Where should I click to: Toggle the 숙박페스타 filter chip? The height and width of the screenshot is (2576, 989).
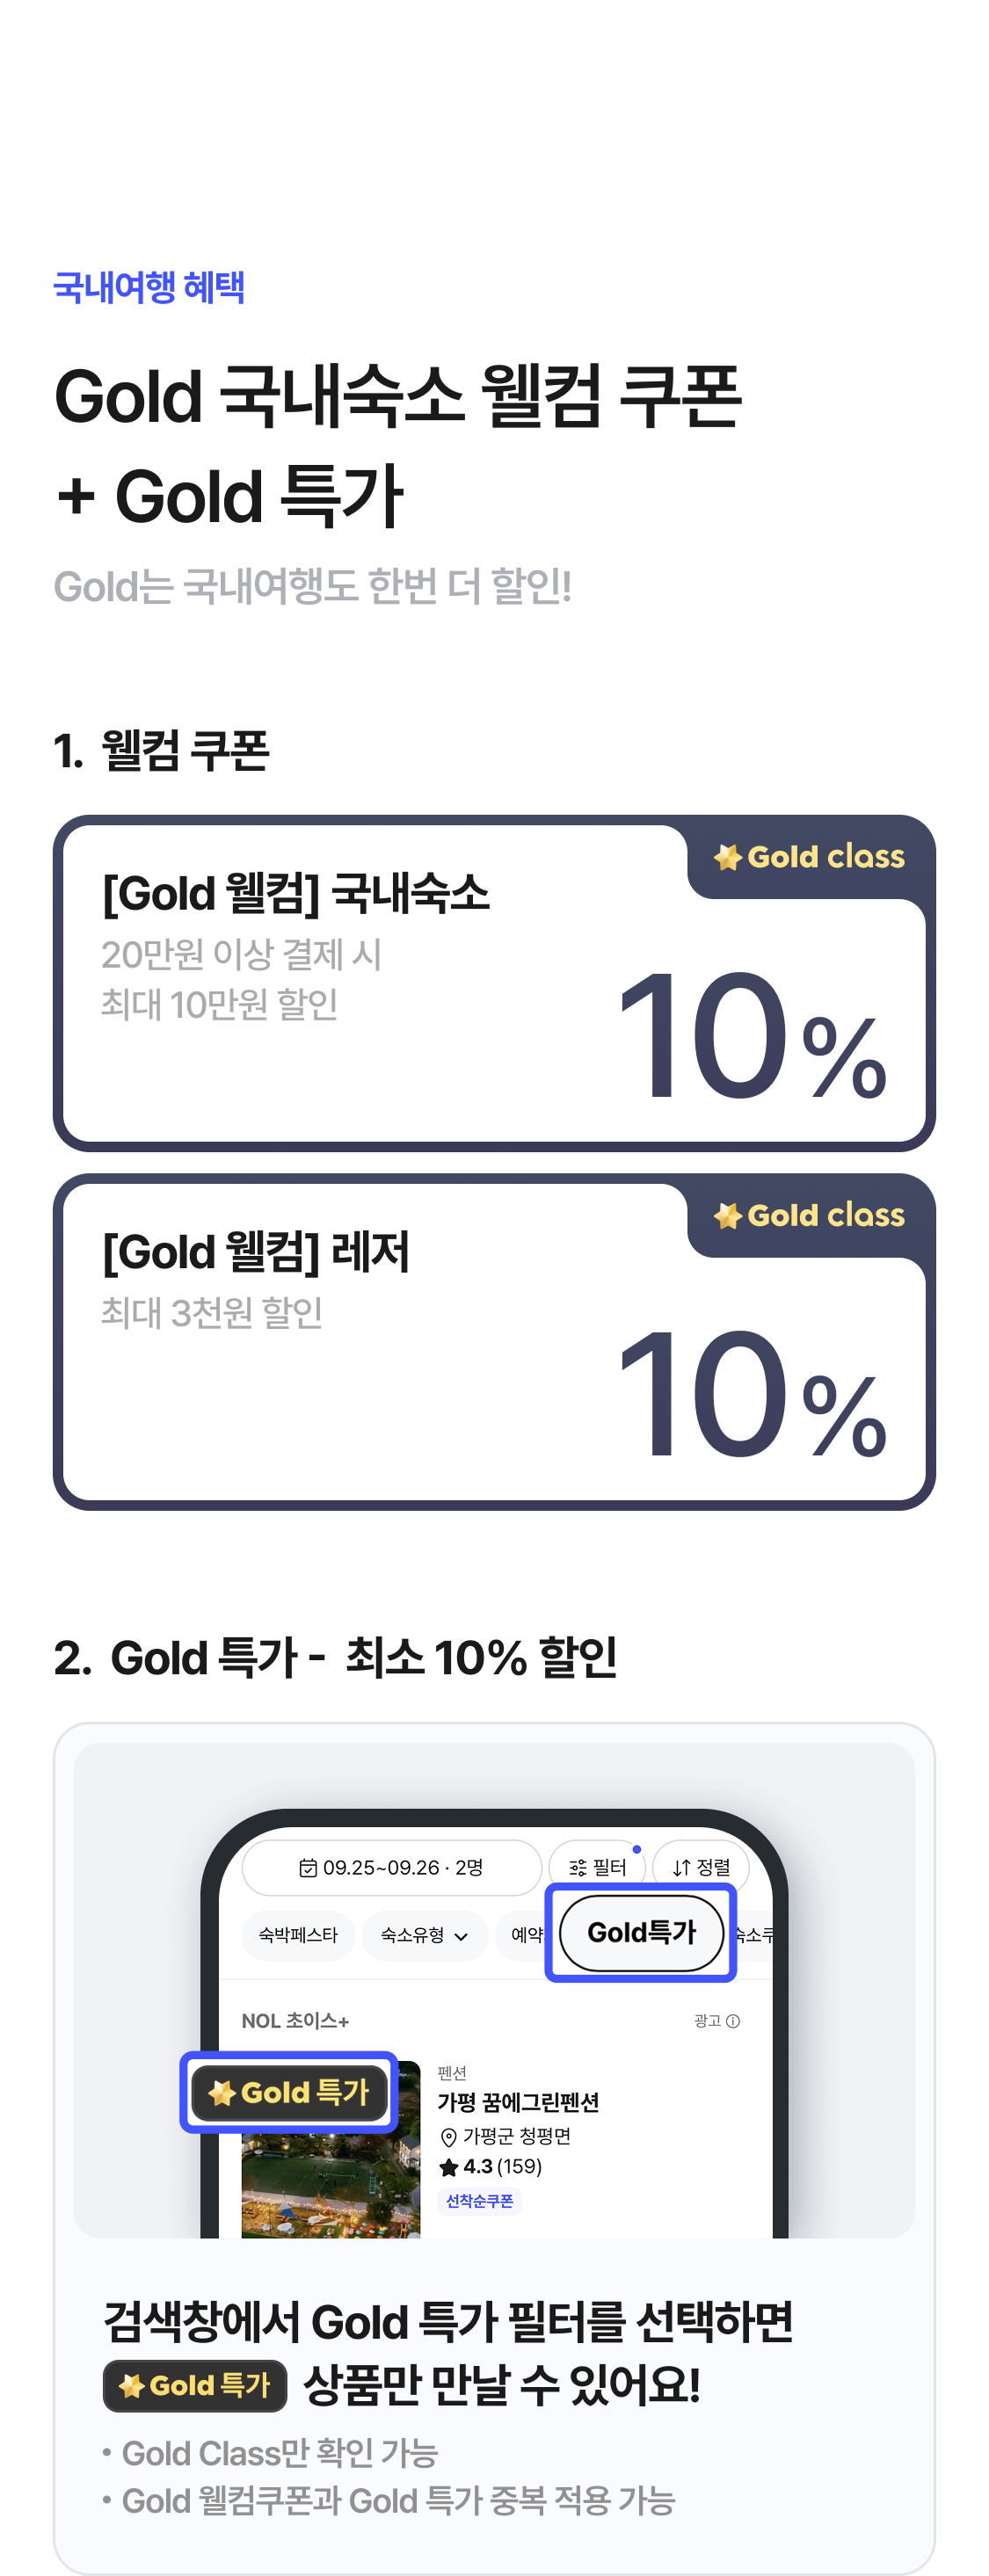click(298, 1935)
